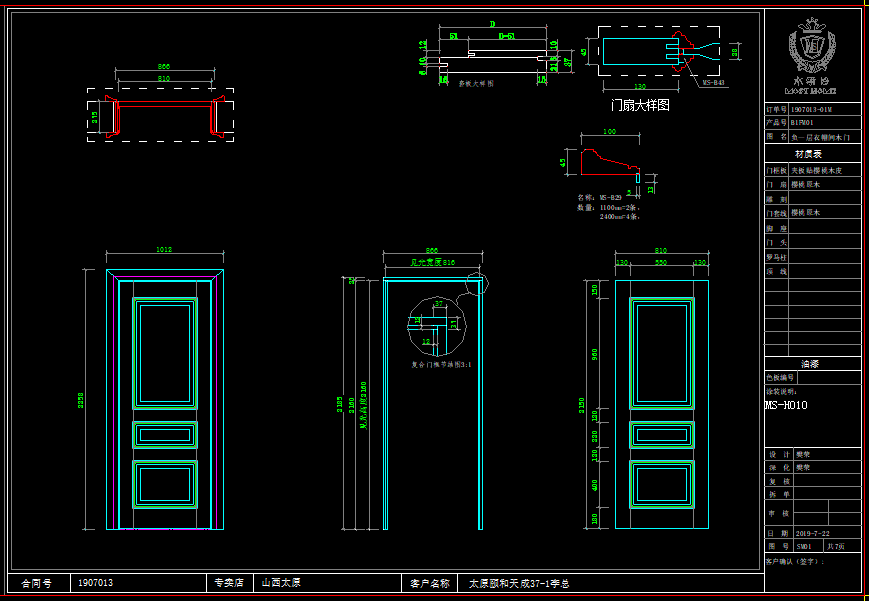Viewport: 869px width, 601px height.
Task: Click the company crest logo in title block
Action: (812, 45)
